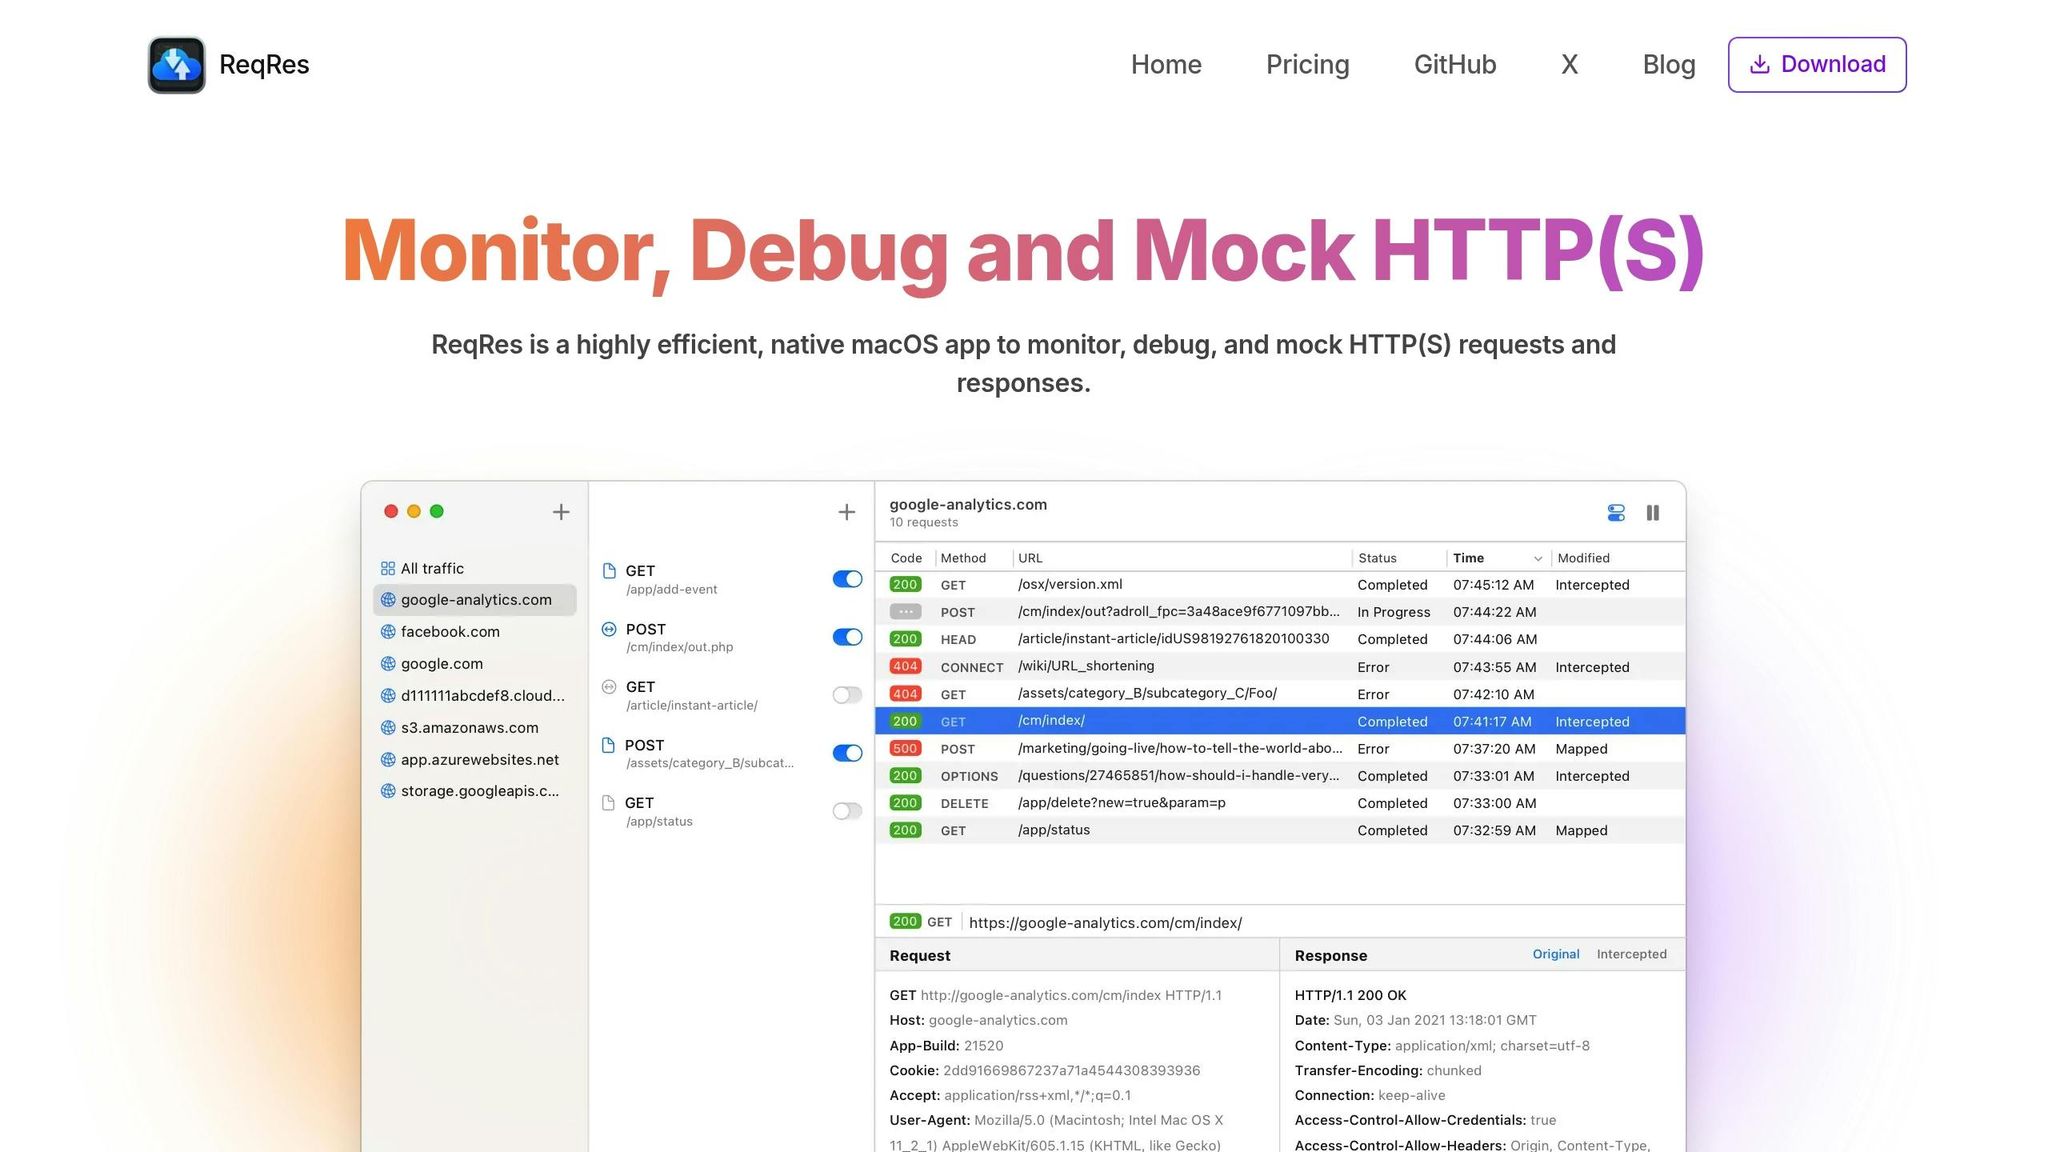This screenshot has width=2048, height=1152.
Task: Click the globe icon beside s3.amazonaws.com
Action: pyautogui.click(x=388, y=728)
